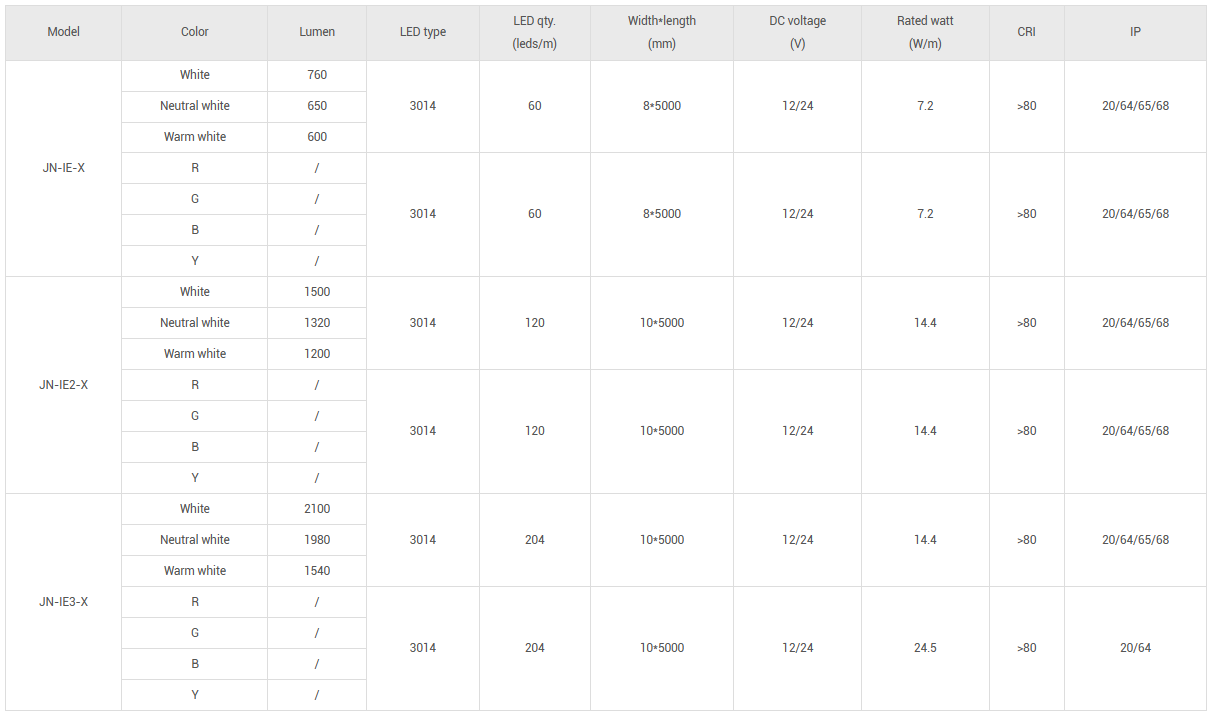The image size is (1211, 716).
Task: Click the 2100 lumen cell
Action: [317, 509]
